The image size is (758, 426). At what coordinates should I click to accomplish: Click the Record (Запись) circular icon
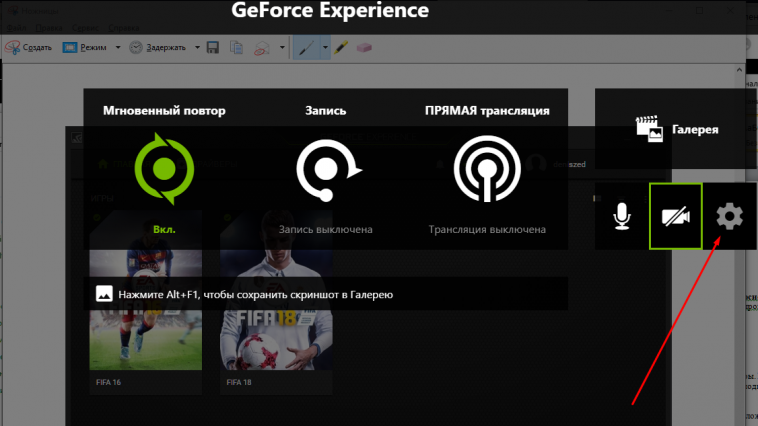[328, 170]
